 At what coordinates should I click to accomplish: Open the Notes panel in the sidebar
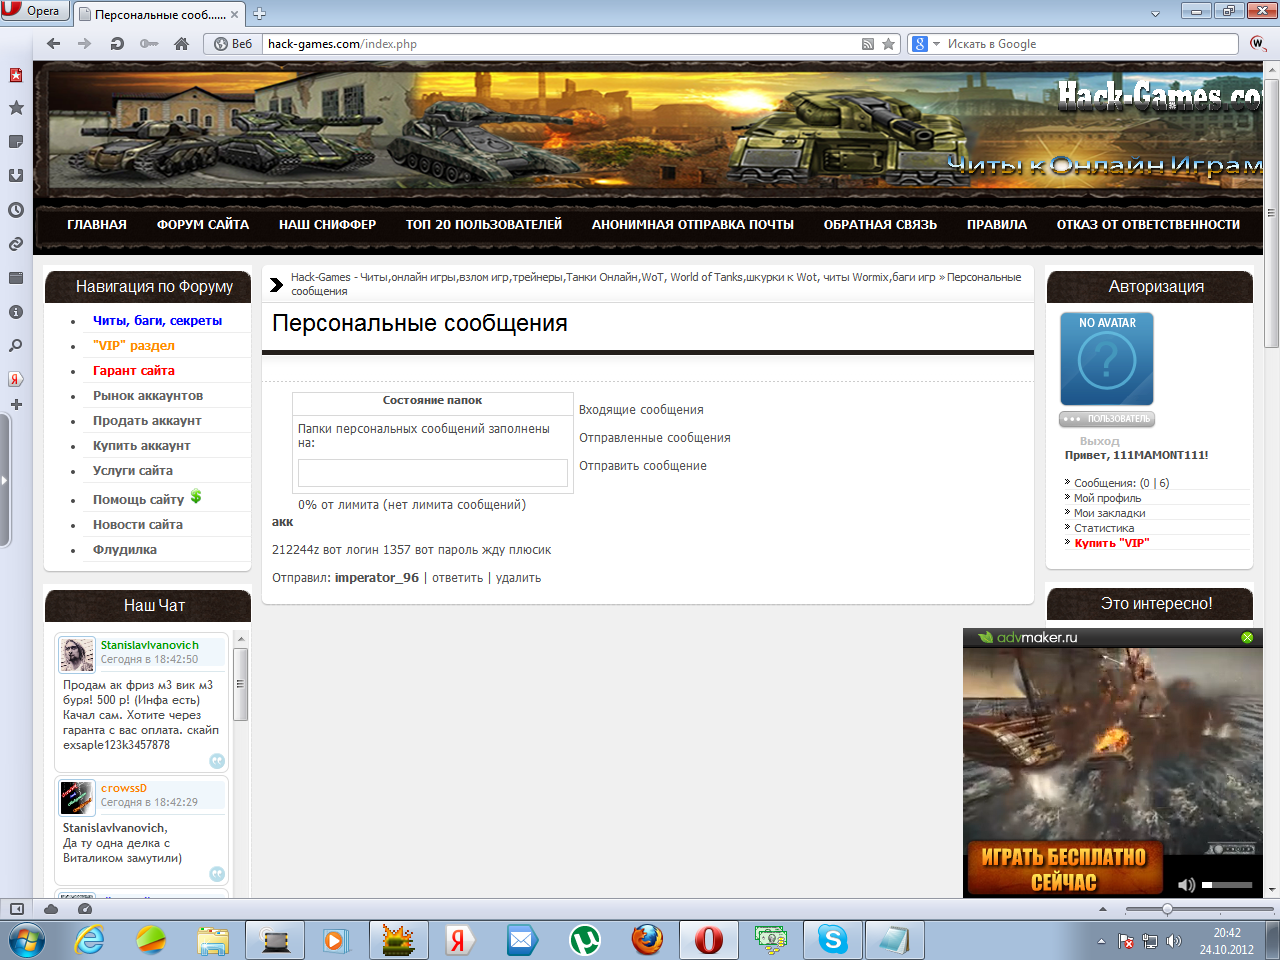pyautogui.click(x=16, y=142)
